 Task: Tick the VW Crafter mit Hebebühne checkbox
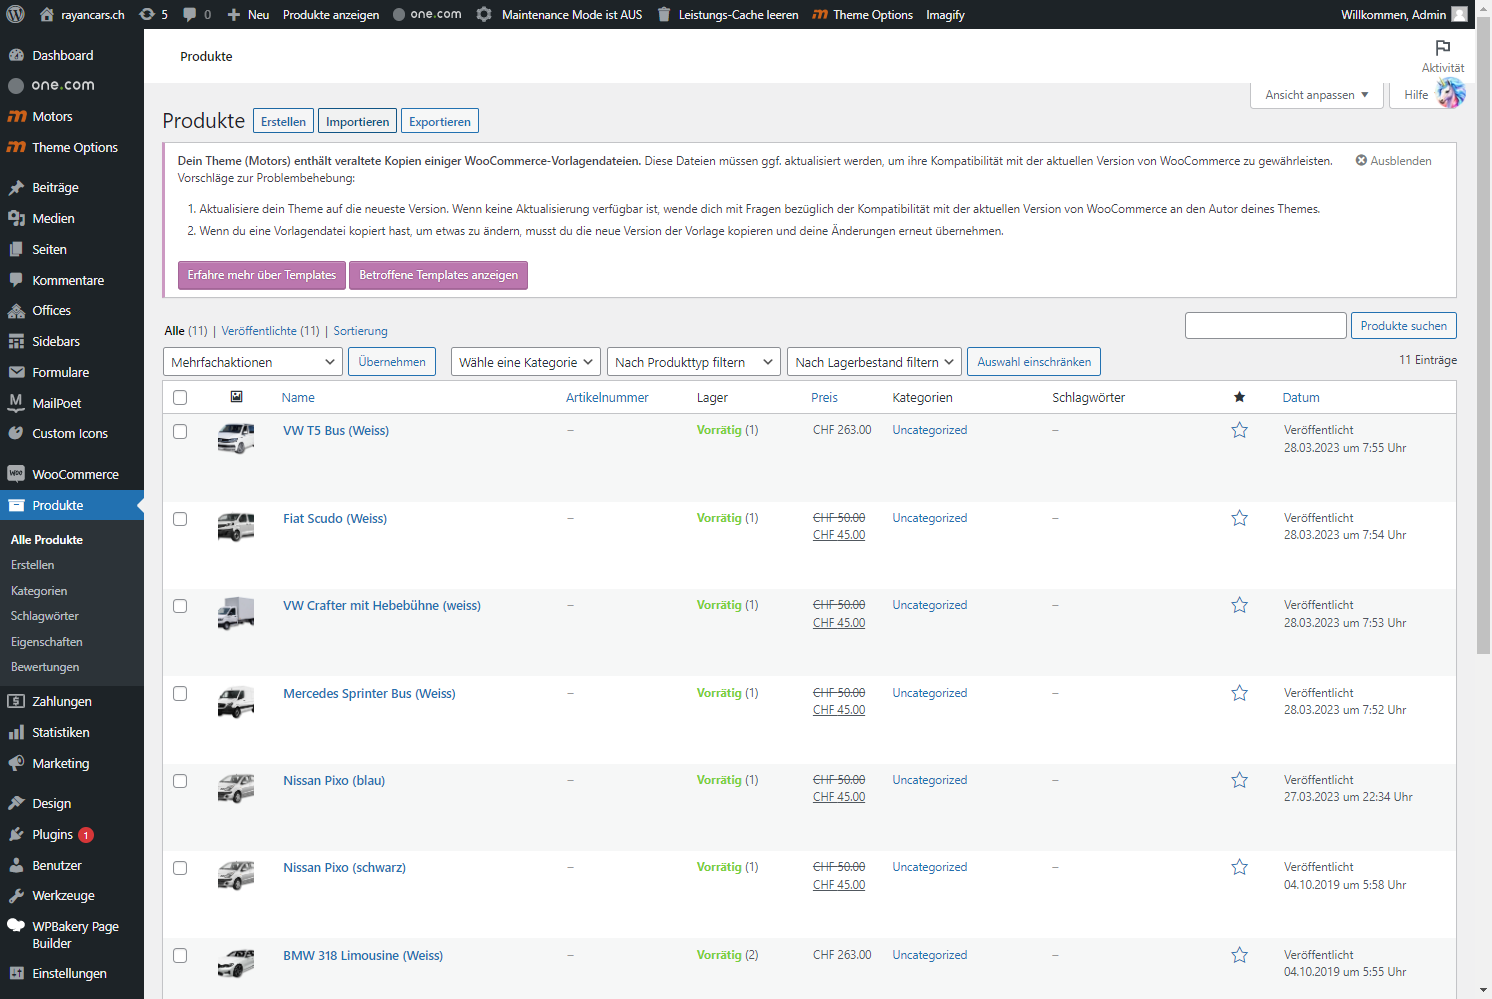[180, 606]
